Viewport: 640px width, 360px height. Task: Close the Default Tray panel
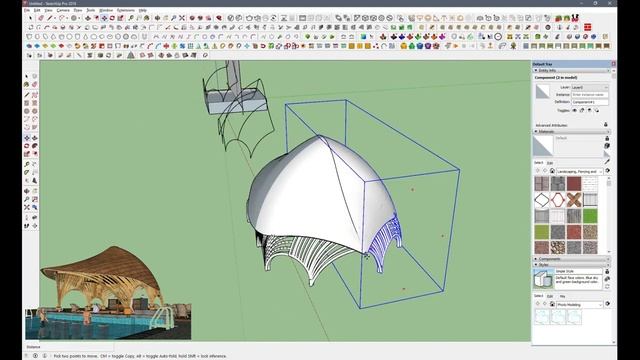click(613, 64)
